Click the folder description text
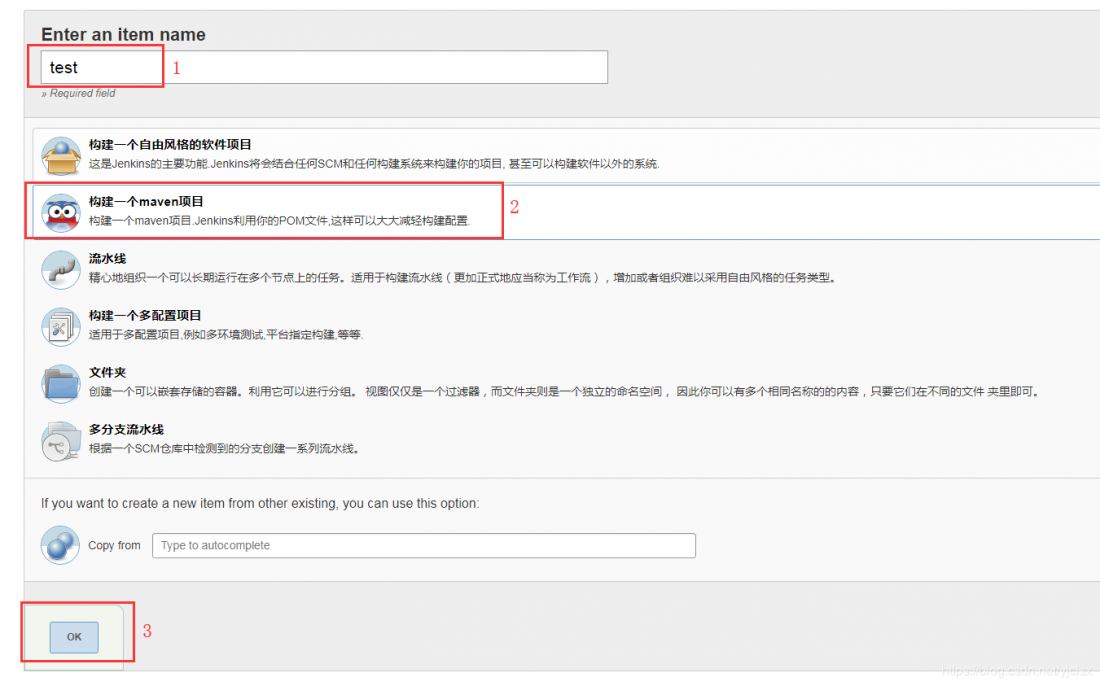This screenshot has width=1100, height=686. tap(563, 391)
